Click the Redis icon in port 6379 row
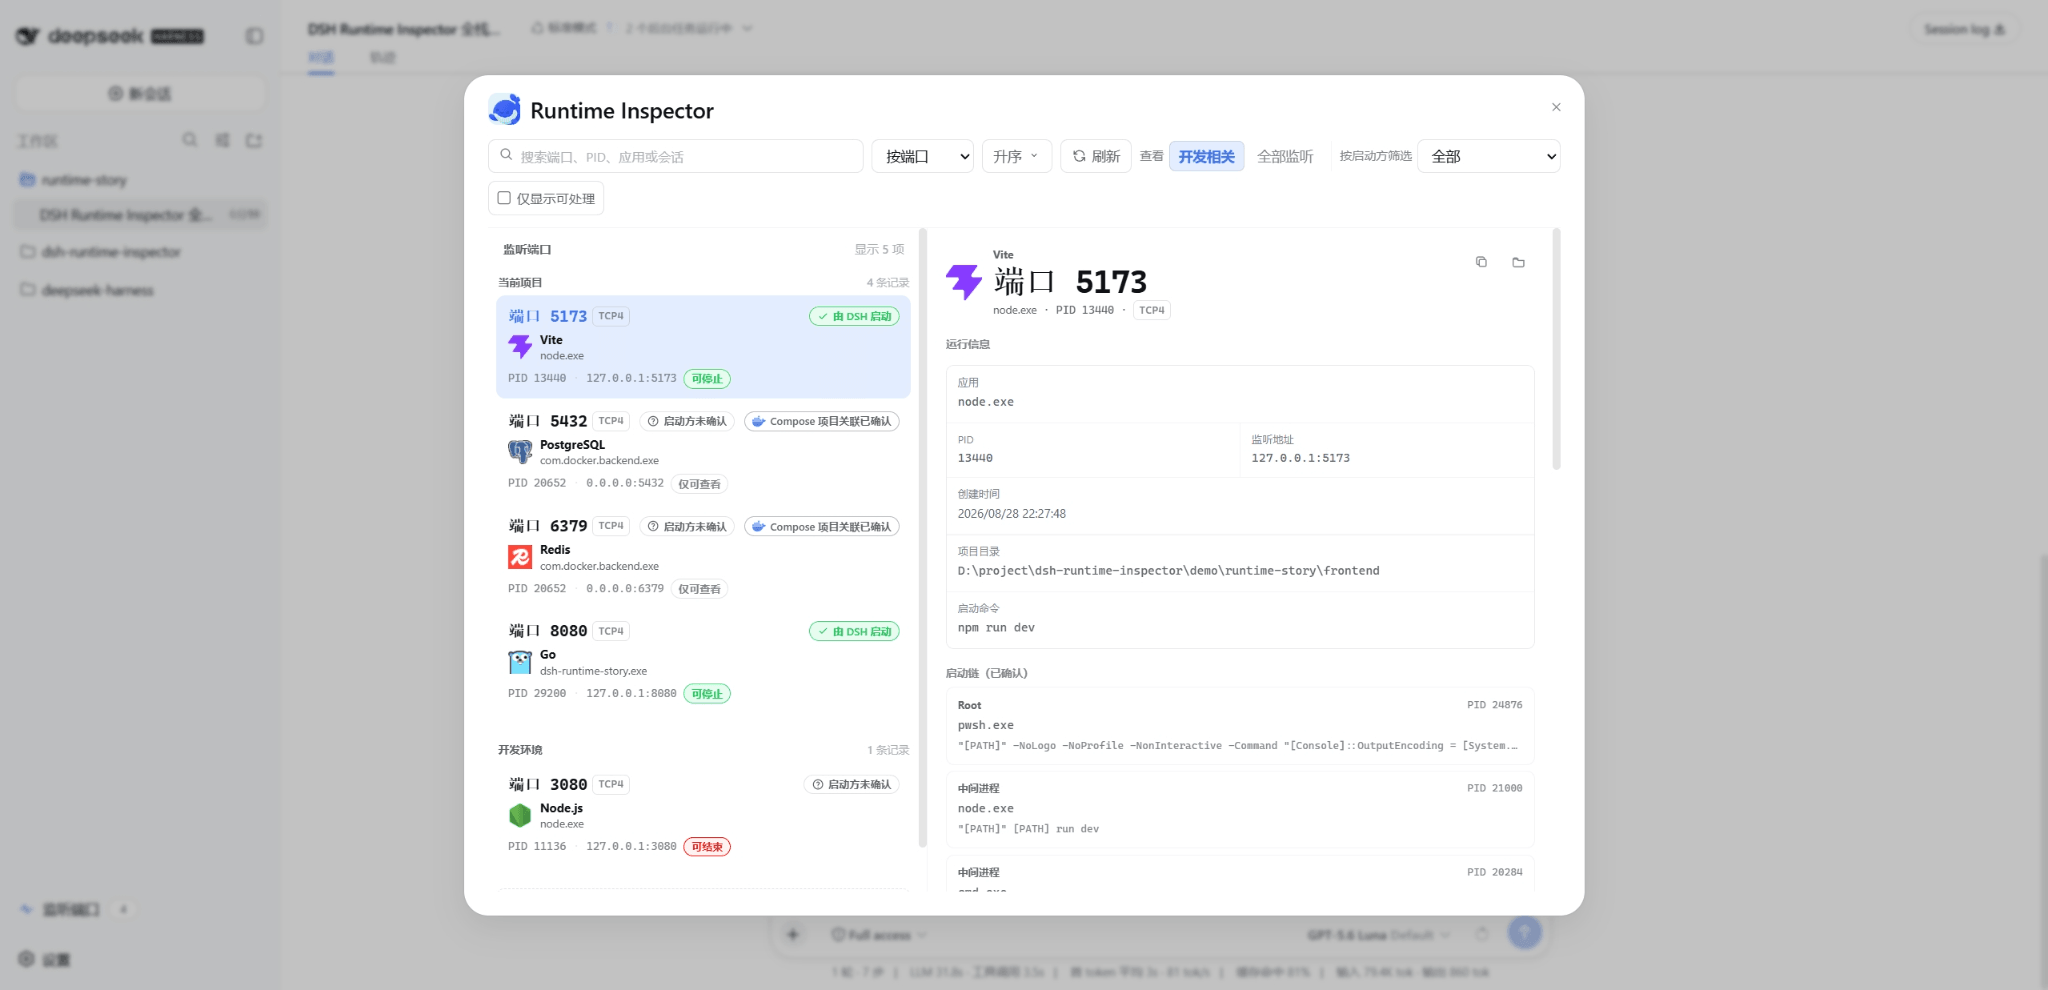This screenshot has height=990, width=2048. (520, 557)
